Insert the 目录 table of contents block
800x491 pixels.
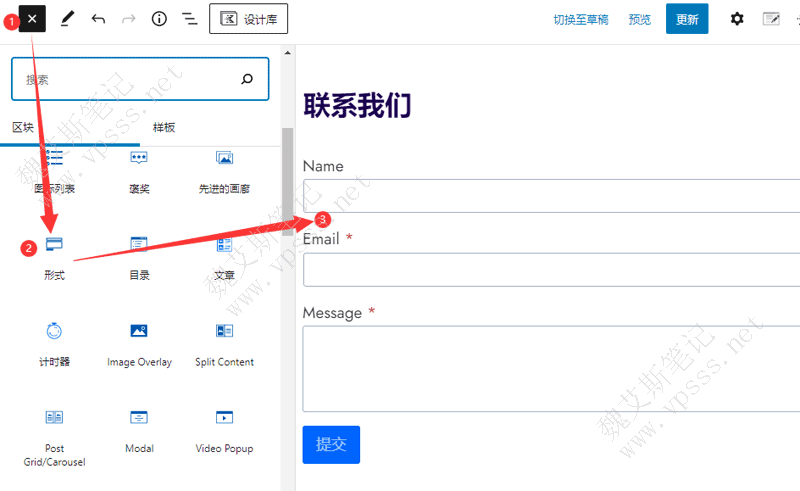coord(139,258)
